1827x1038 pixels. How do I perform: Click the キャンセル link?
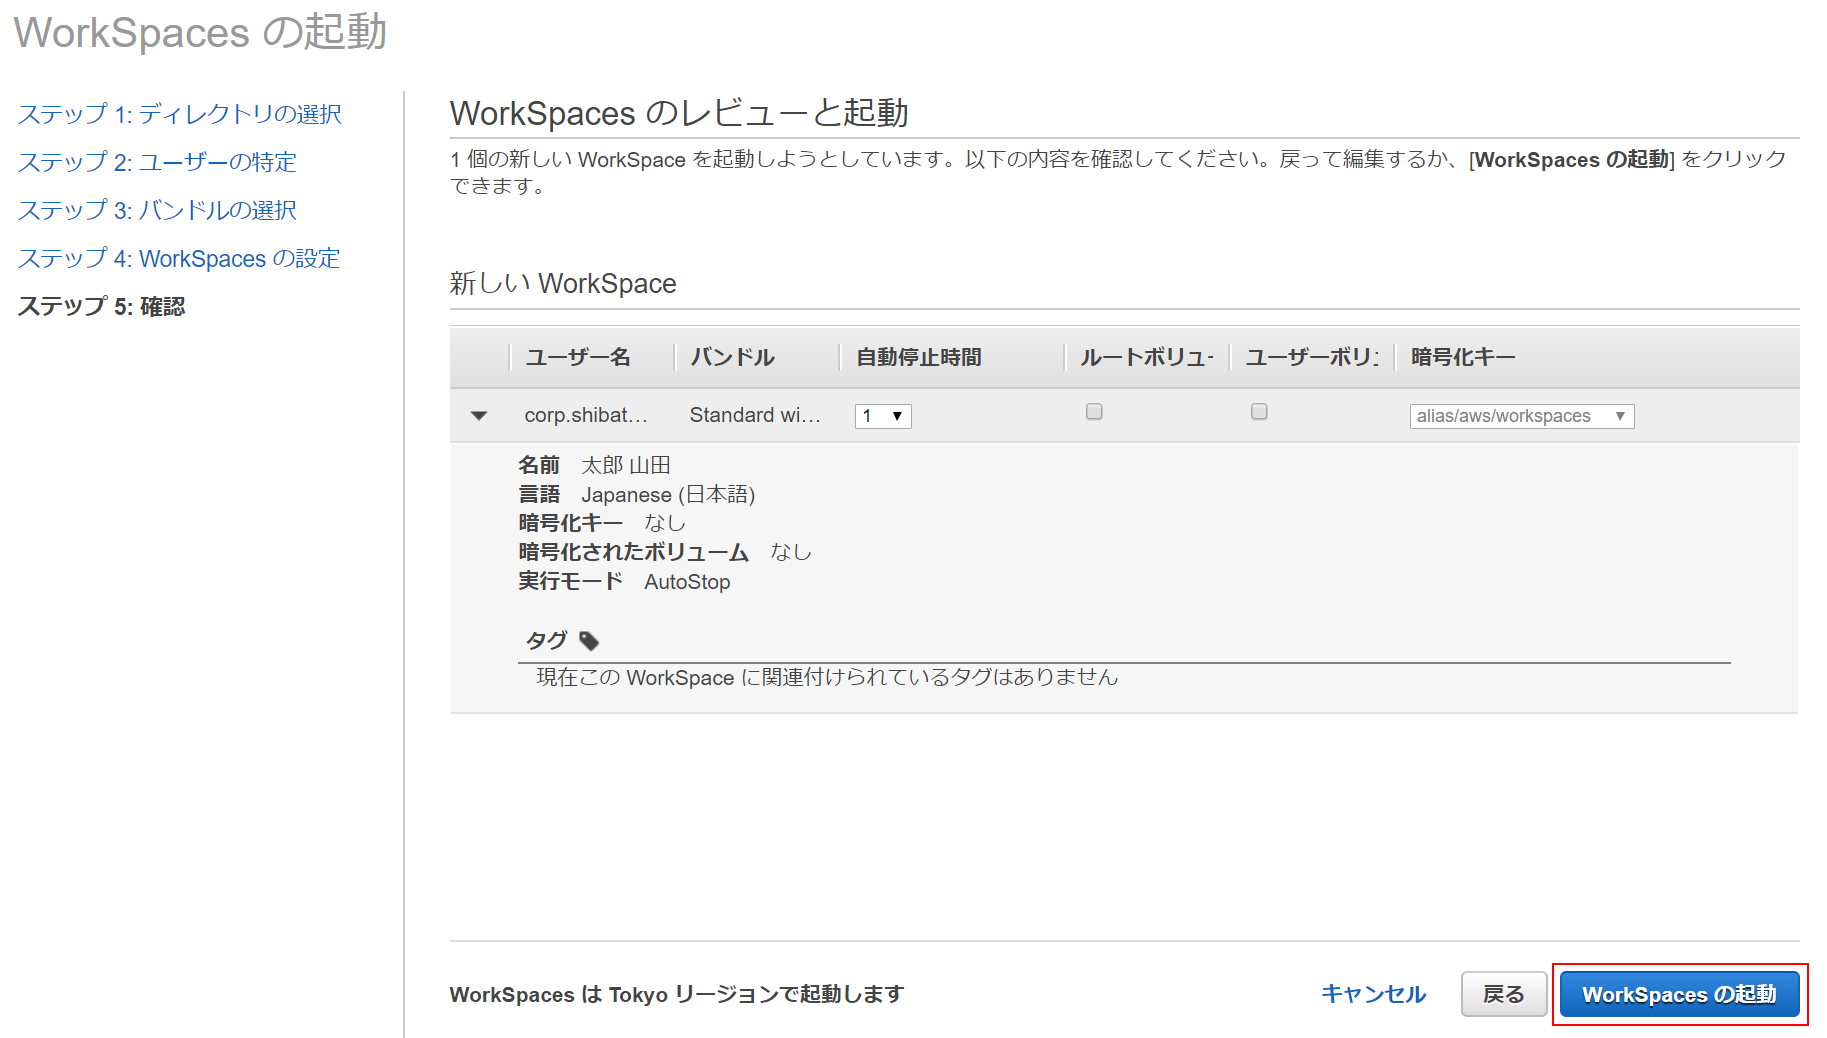point(1373,994)
